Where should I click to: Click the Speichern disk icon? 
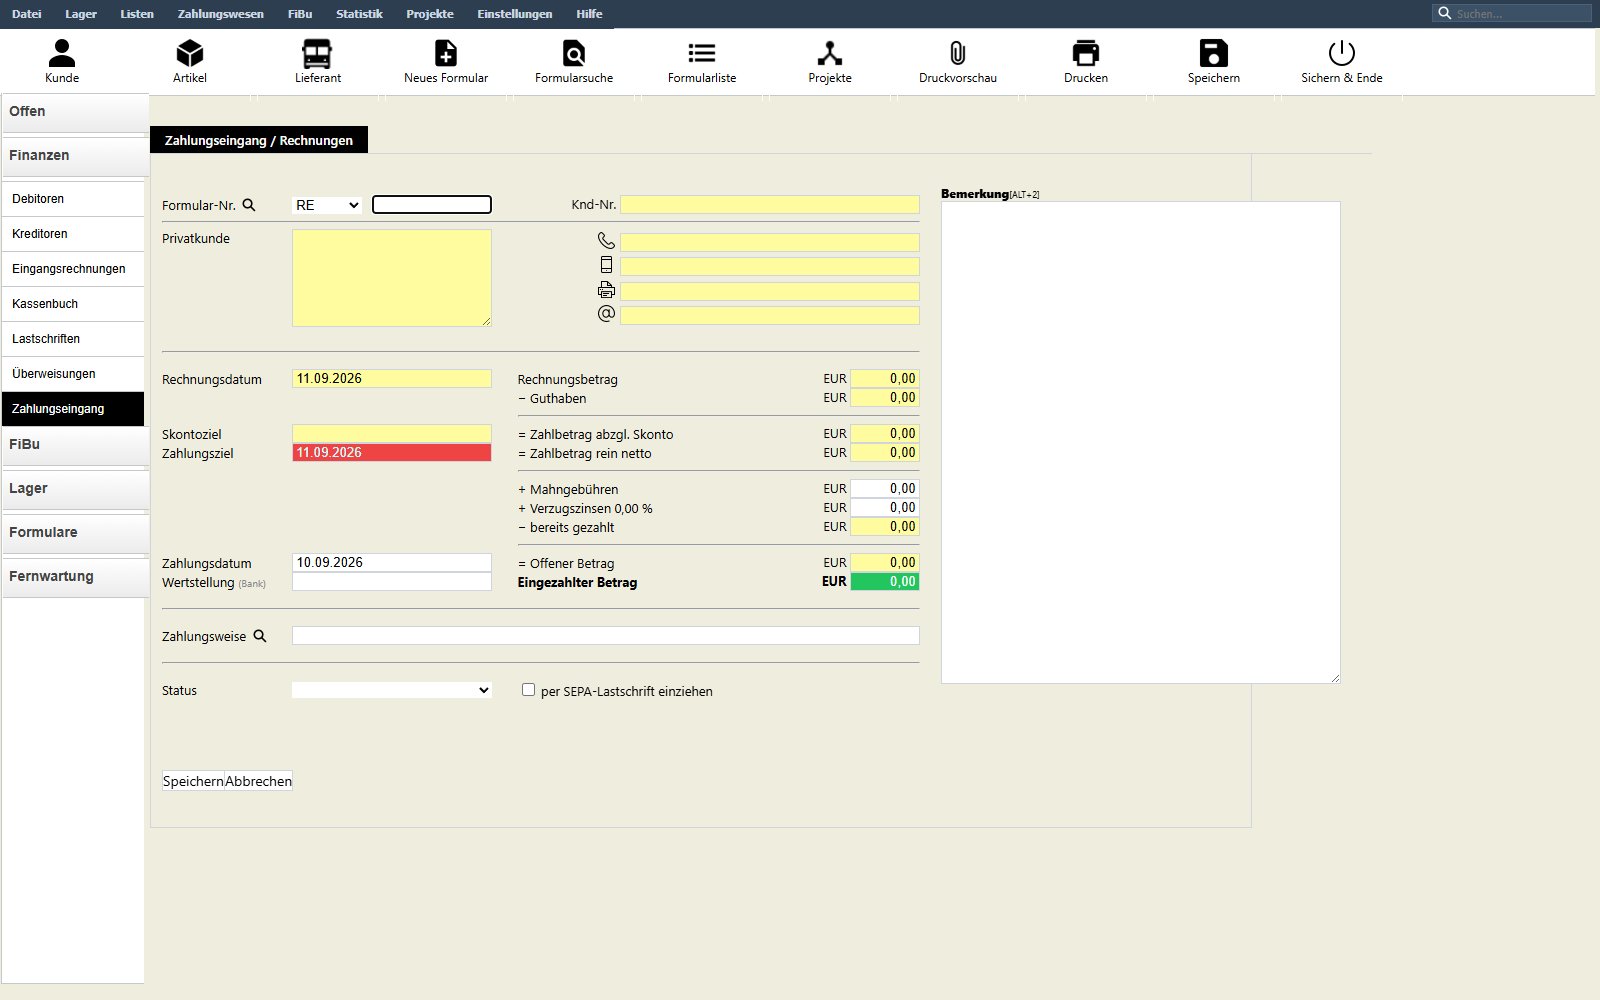1214,53
